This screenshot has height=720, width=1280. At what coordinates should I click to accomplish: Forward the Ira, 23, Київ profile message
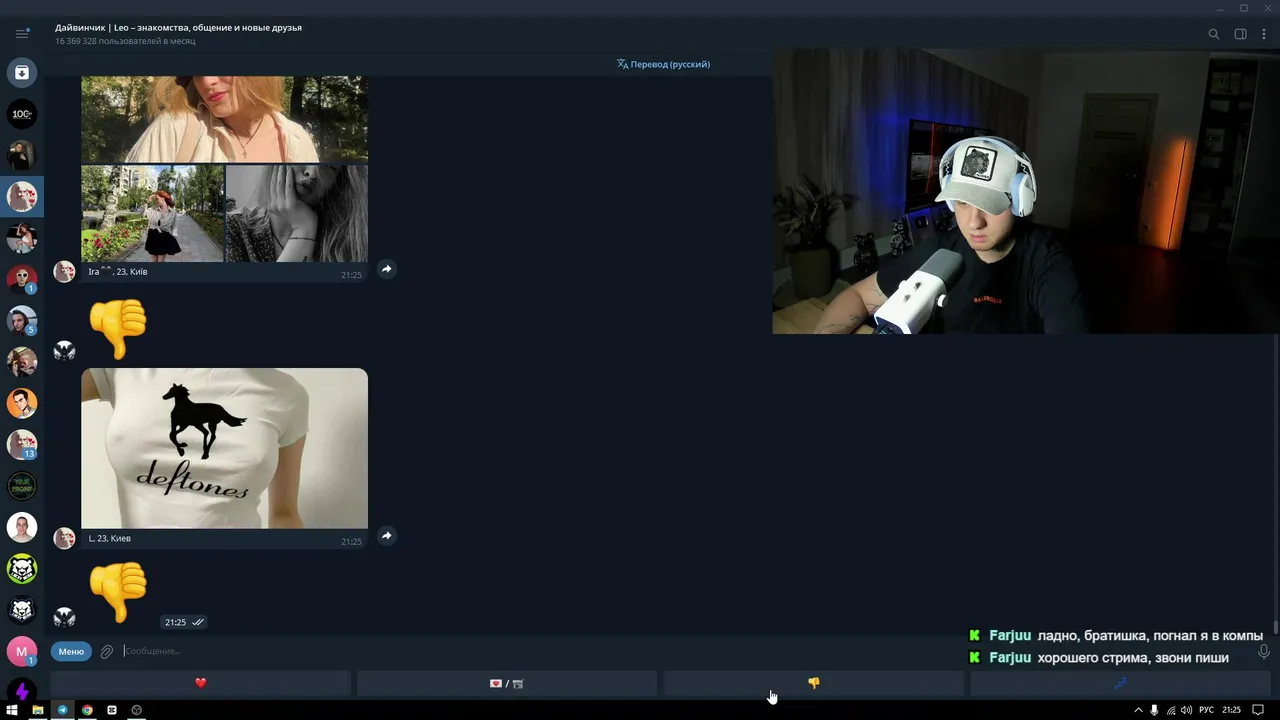(387, 269)
